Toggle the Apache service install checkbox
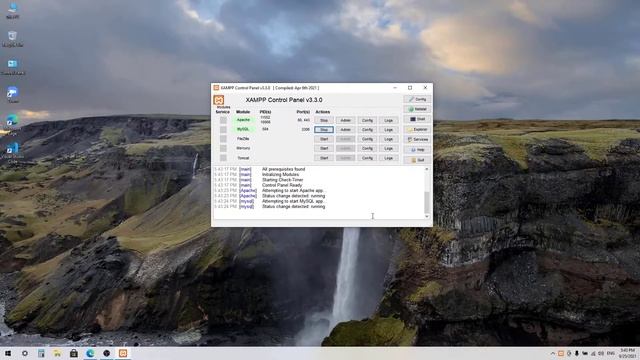 click(x=223, y=120)
